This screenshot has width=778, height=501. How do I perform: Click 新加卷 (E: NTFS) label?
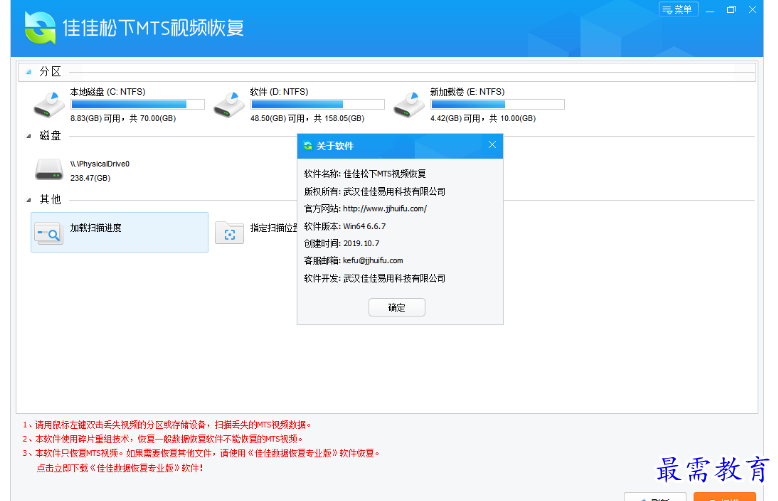tap(467, 92)
